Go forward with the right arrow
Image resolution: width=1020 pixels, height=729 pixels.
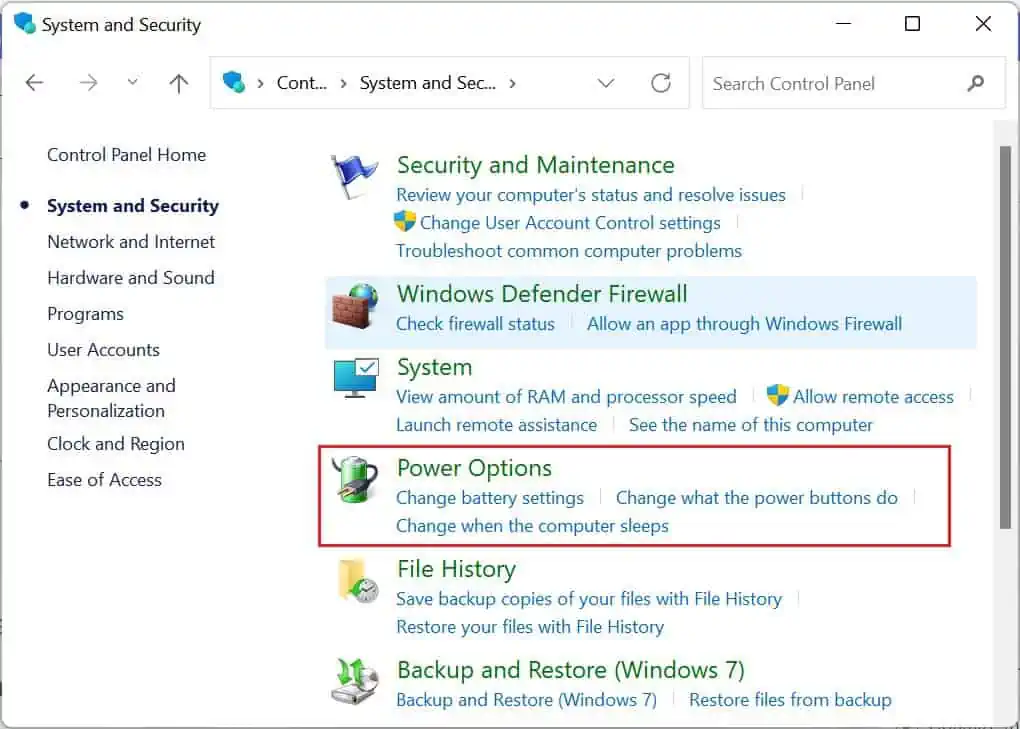(88, 83)
